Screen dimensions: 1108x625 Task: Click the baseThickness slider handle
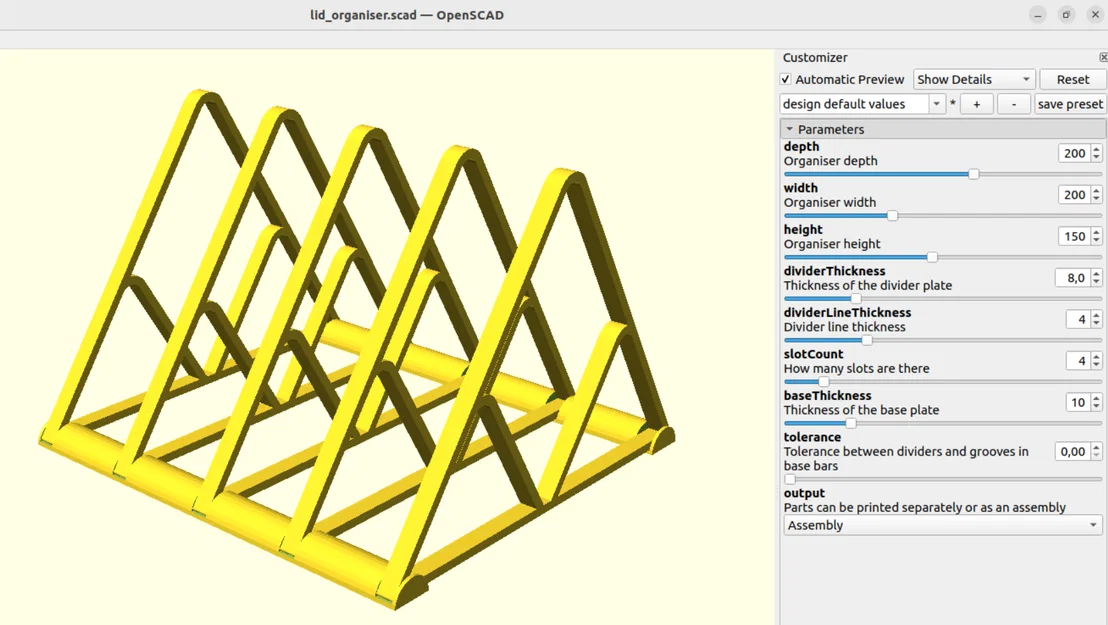click(x=851, y=424)
